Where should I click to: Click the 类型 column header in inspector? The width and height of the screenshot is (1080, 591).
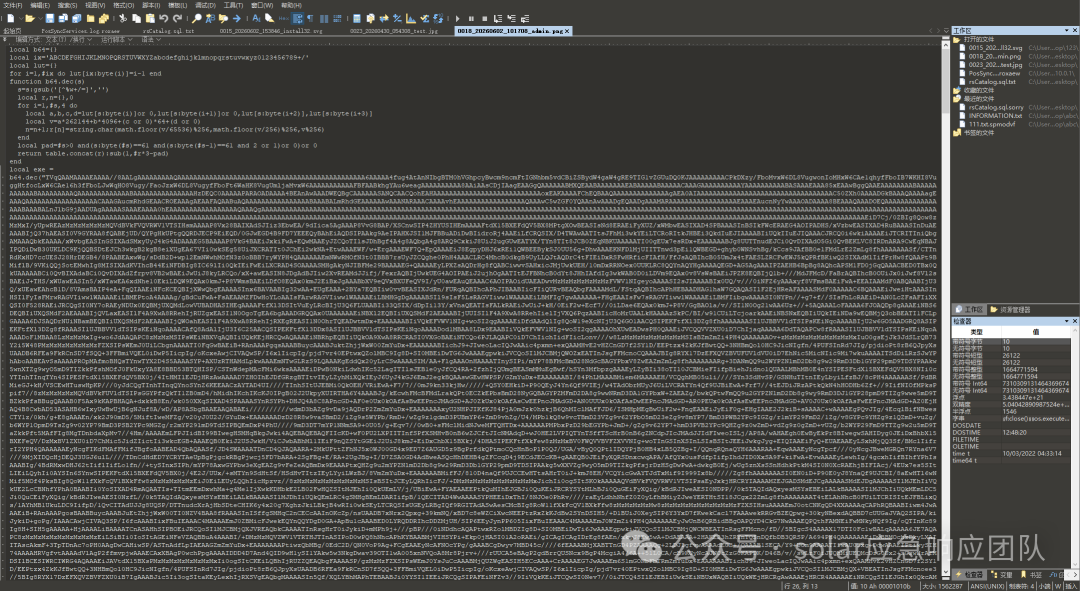(977, 332)
